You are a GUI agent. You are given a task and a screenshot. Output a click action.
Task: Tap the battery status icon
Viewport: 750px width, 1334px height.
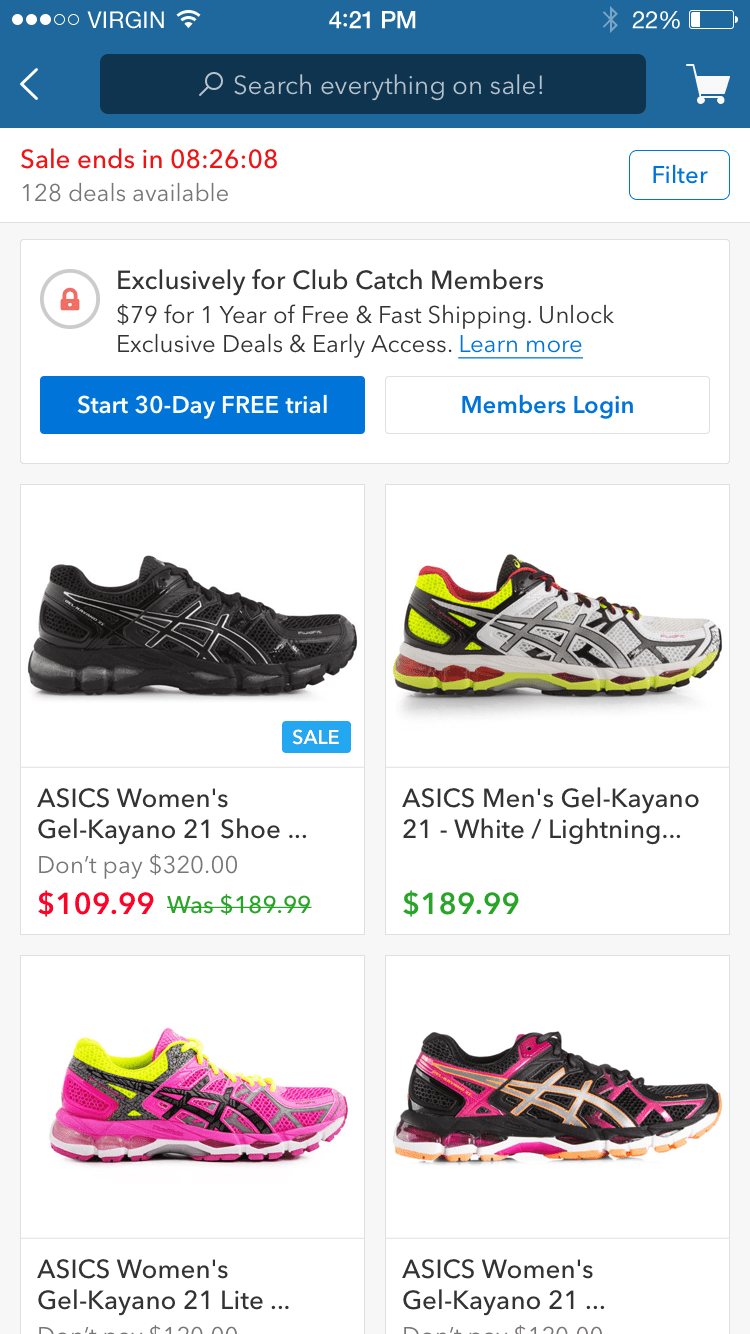click(x=712, y=20)
